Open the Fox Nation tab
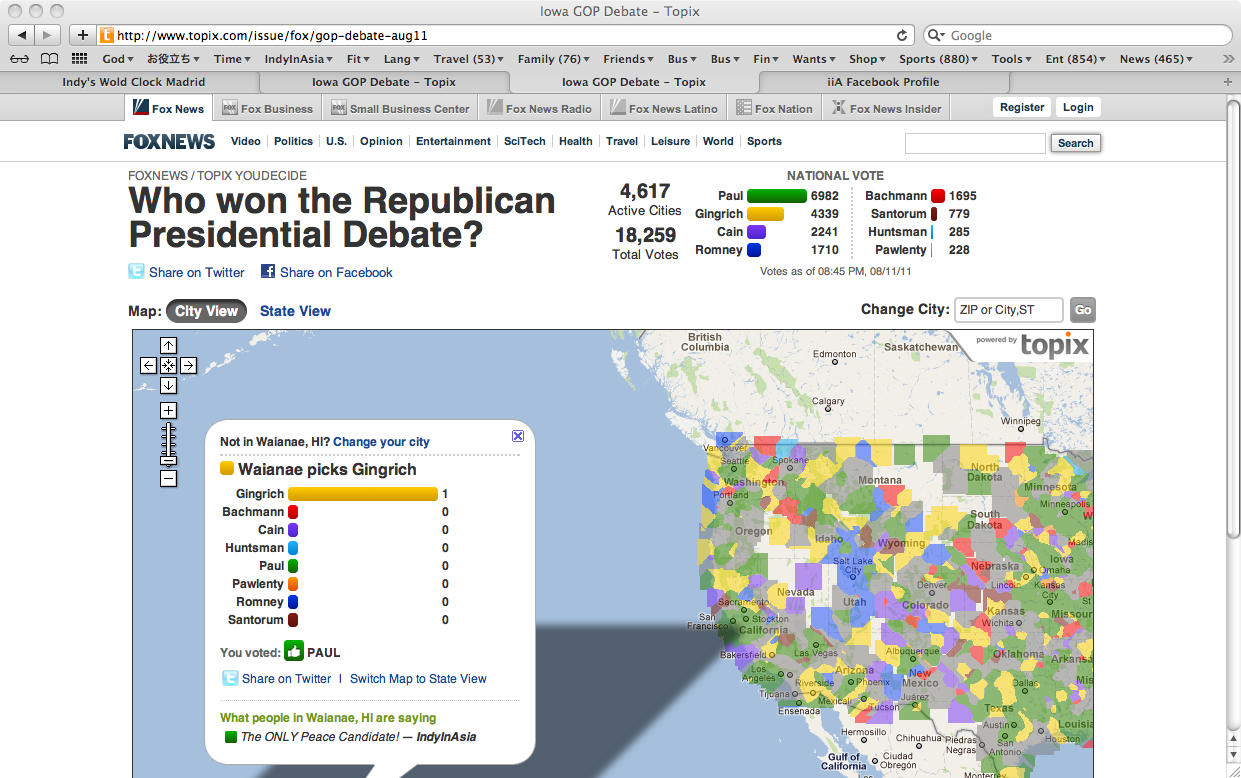Screen dimensions: 1241x778 tap(775, 108)
